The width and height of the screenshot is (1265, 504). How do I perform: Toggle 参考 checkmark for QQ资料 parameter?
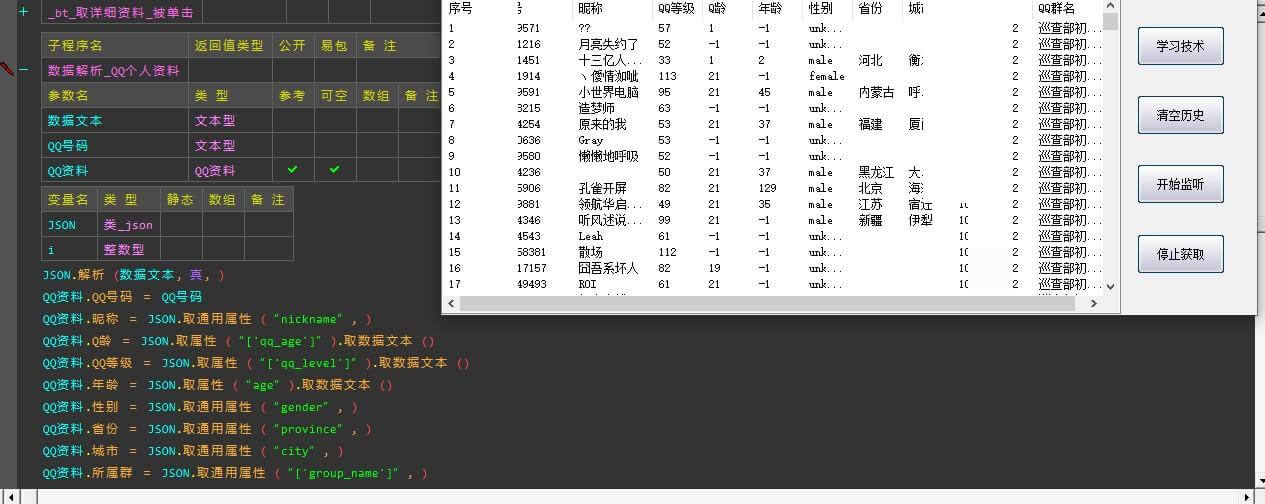[x=292, y=170]
